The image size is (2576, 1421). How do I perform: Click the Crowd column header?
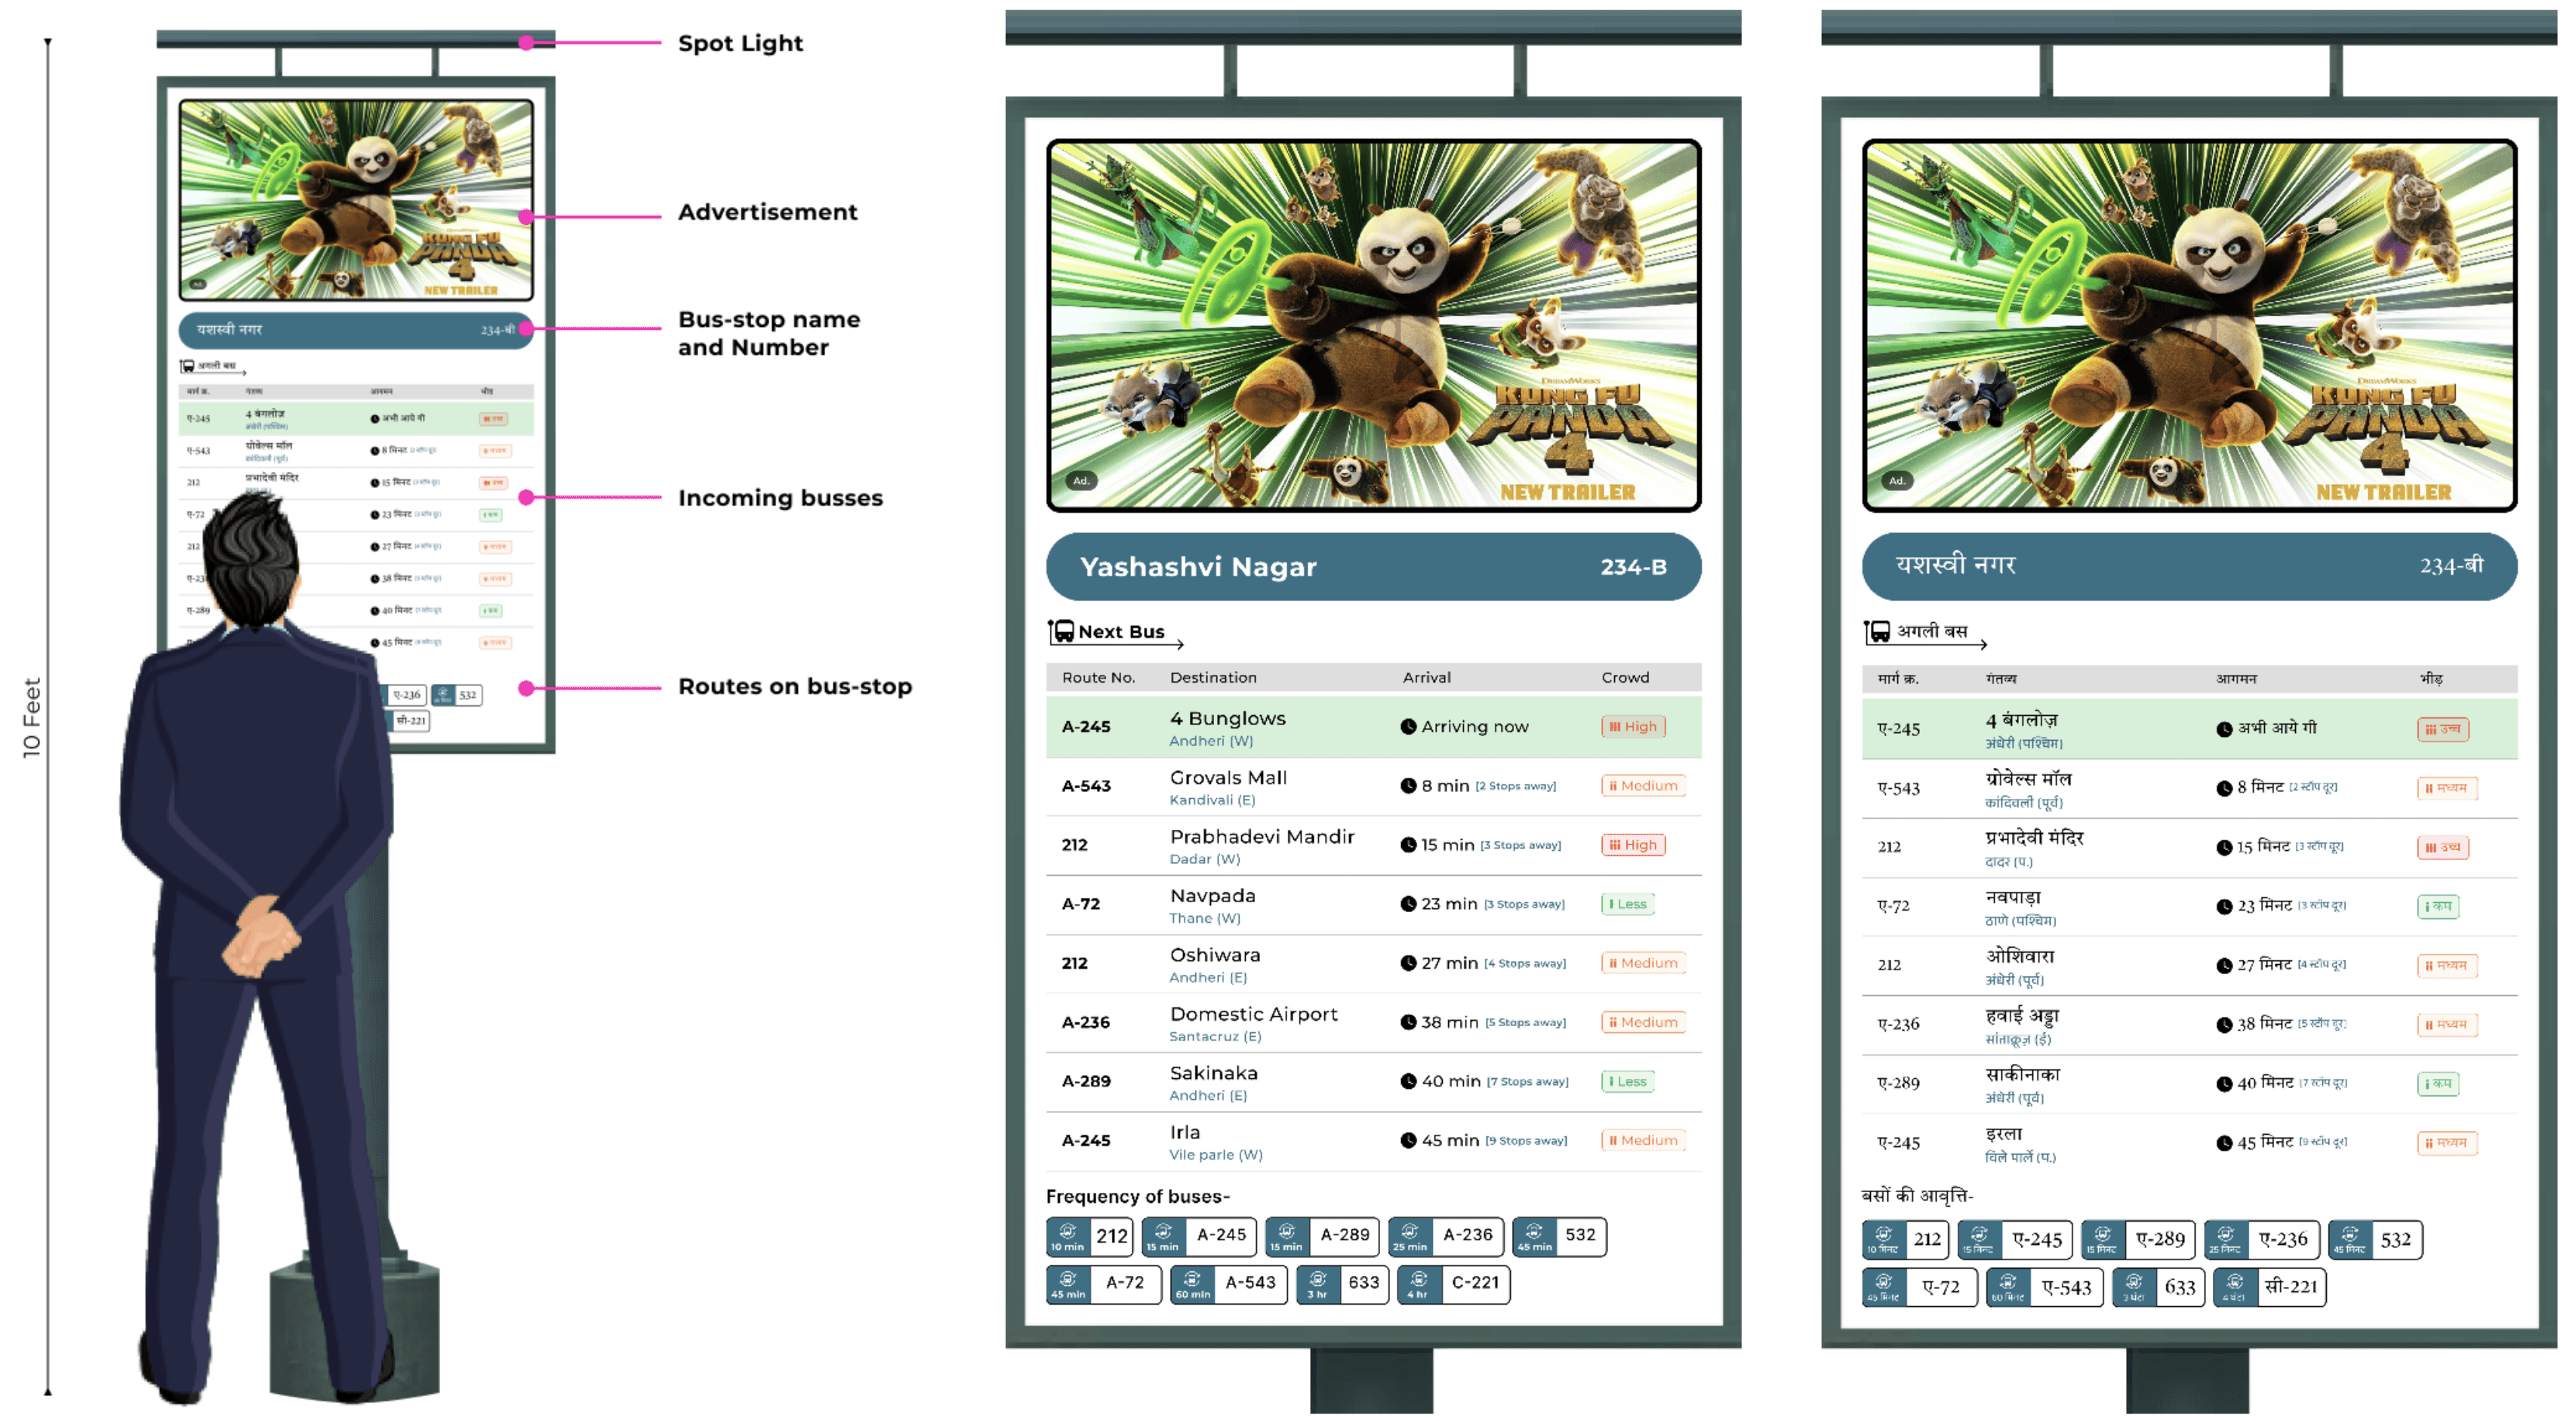[1625, 678]
